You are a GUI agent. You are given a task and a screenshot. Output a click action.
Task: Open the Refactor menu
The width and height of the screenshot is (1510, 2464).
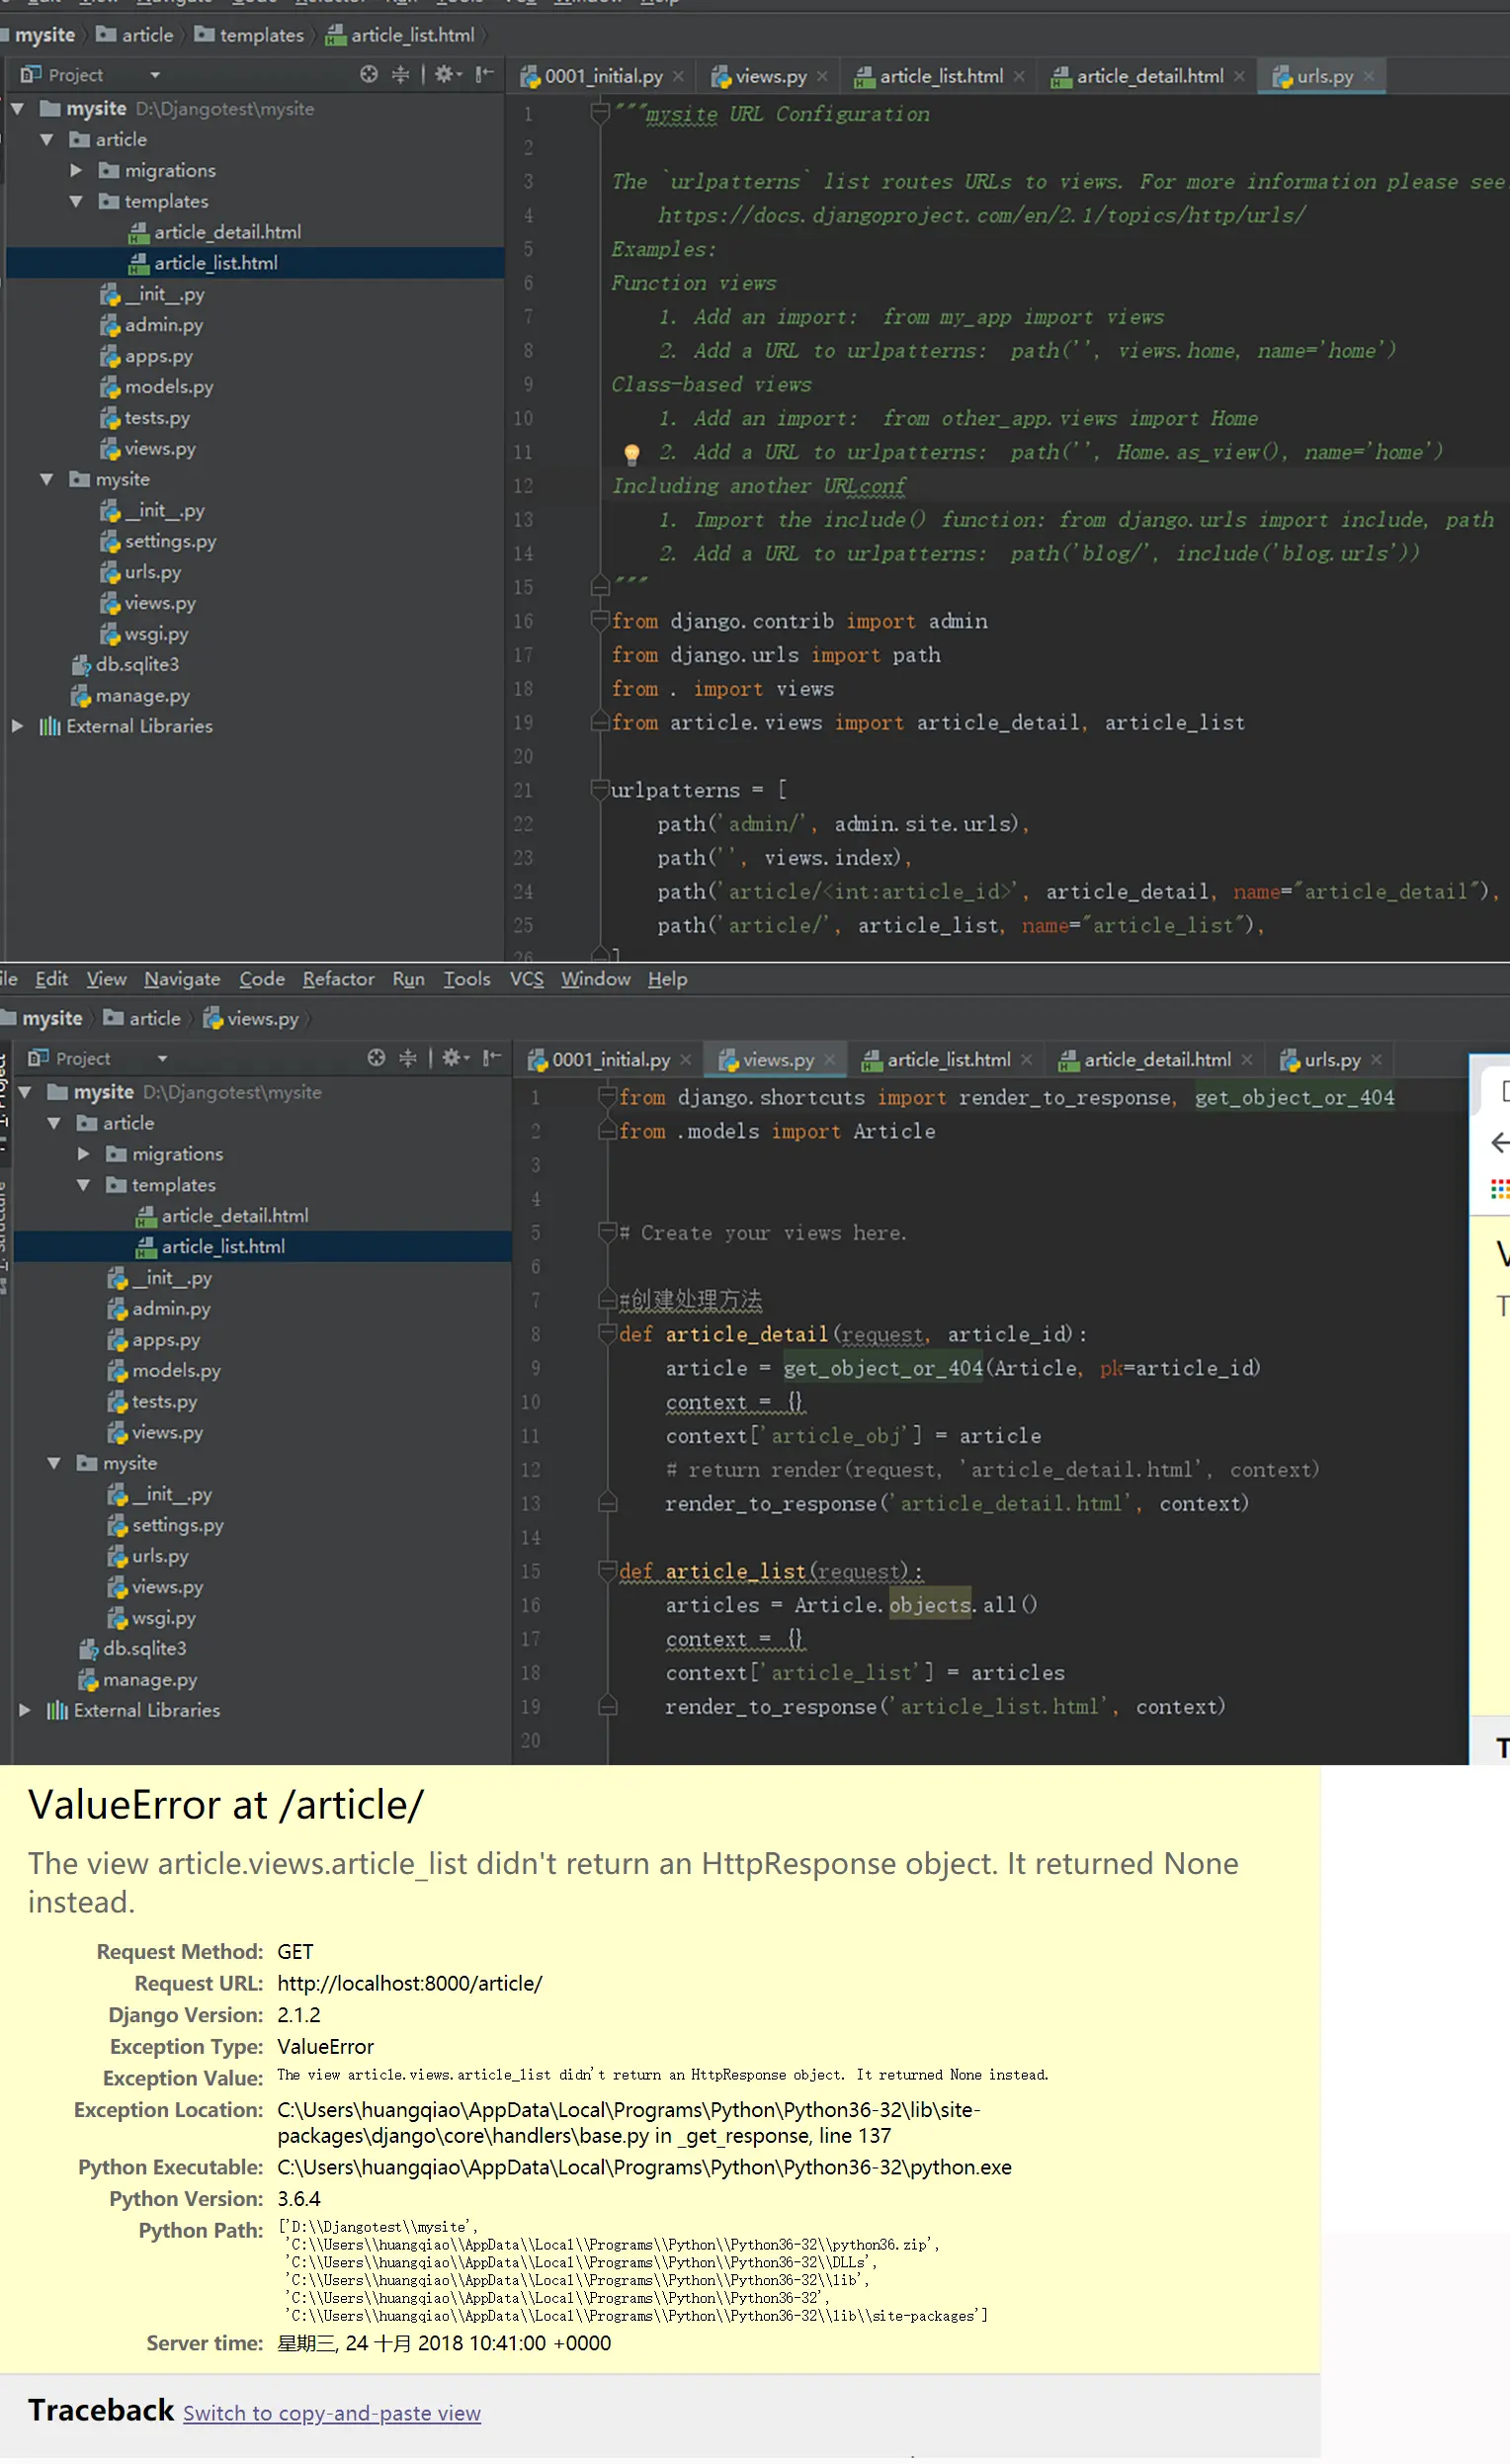point(339,979)
